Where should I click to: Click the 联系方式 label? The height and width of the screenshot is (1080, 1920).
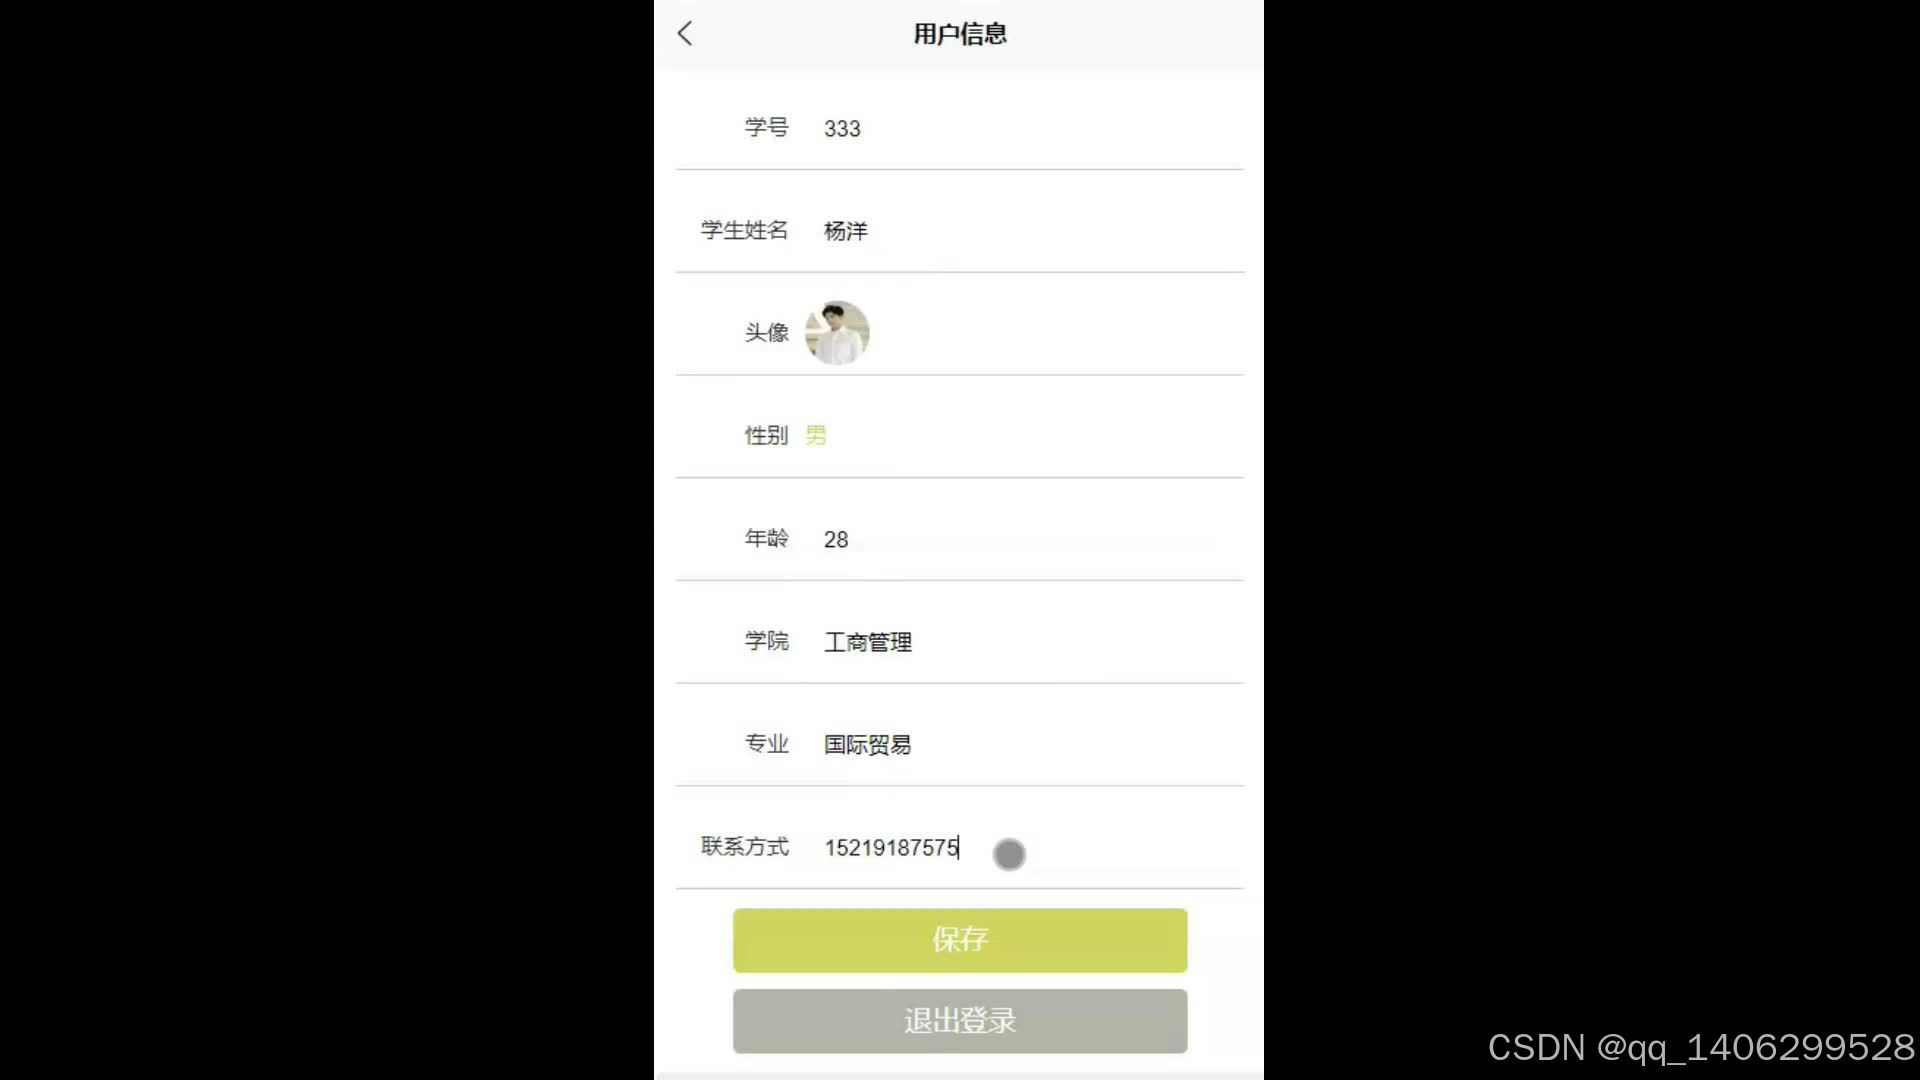tap(745, 847)
